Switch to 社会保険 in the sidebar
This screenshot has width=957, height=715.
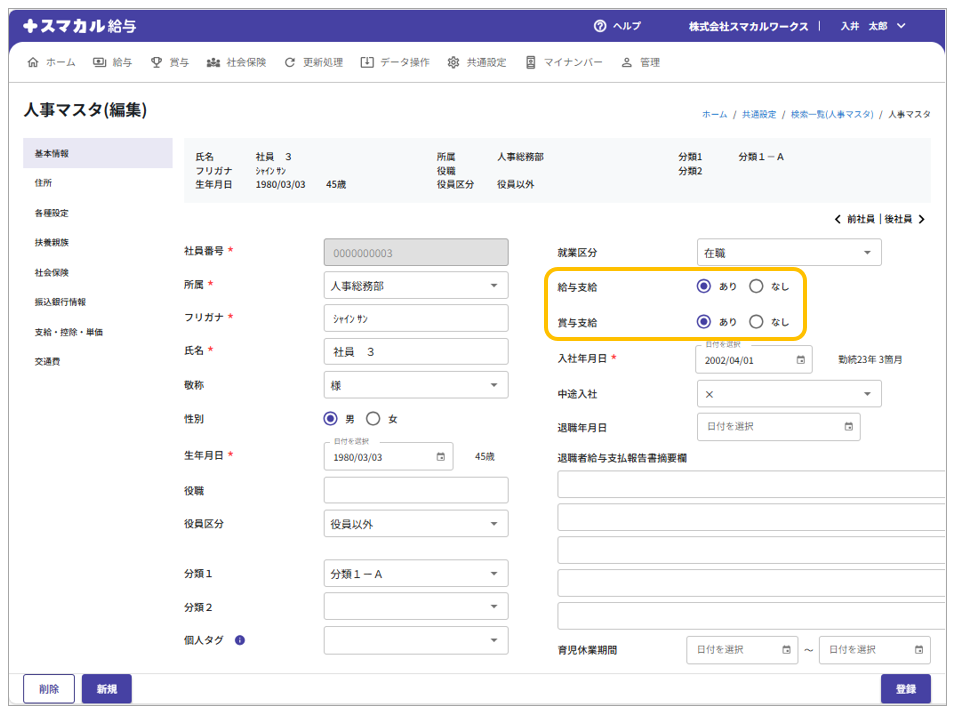pyautogui.click(x=51, y=272)
